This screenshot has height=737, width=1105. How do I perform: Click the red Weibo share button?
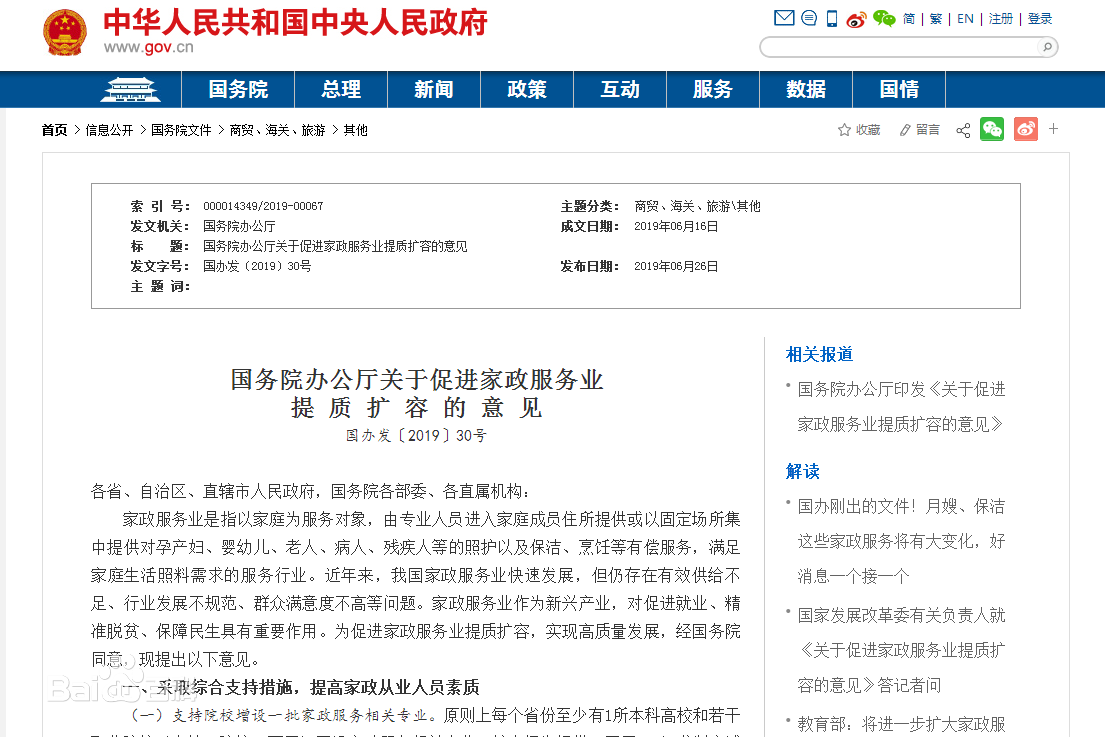click(1025, 129)
